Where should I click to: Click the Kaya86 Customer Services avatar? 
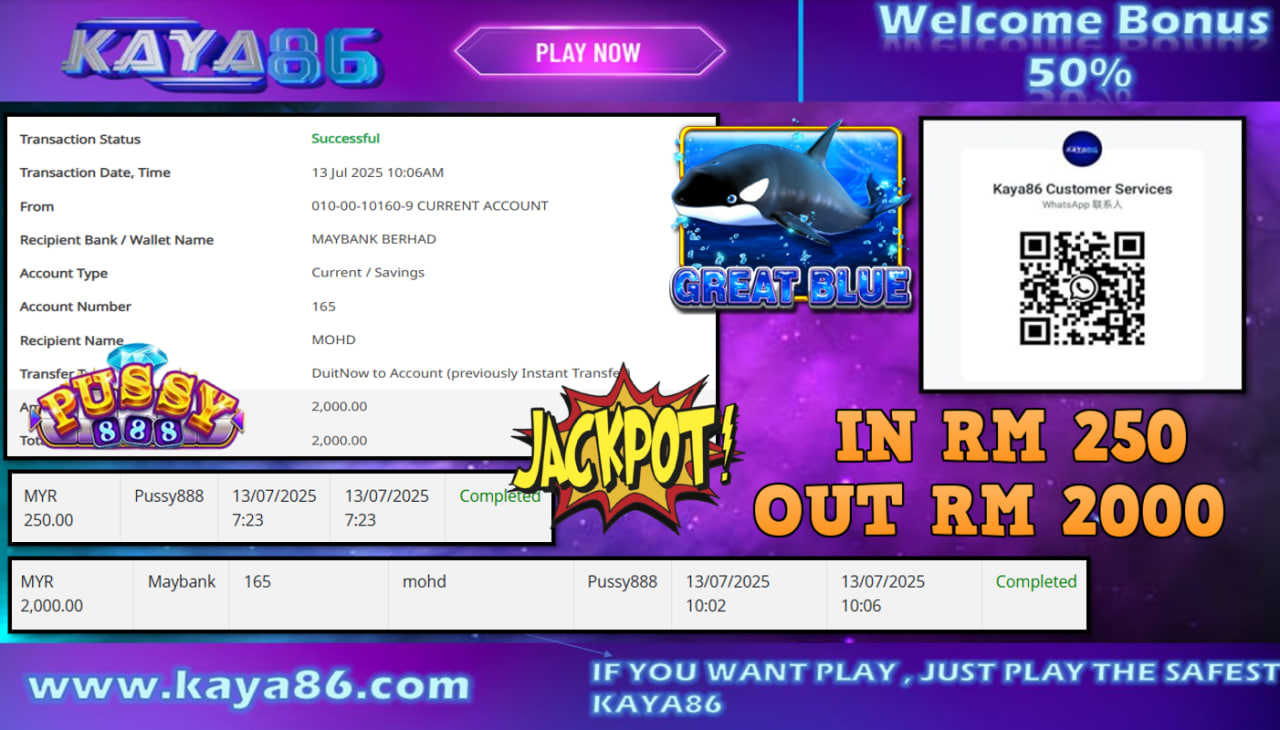pyautogui.click(x=1082, y=150)
